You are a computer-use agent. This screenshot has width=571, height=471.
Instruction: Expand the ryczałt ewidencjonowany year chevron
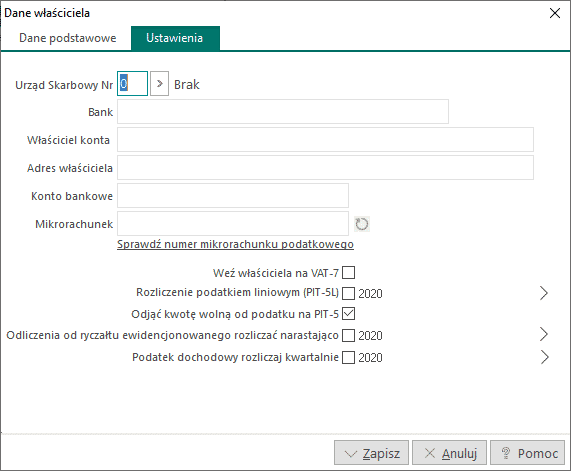pyautogui.click(x=544, y=334)
